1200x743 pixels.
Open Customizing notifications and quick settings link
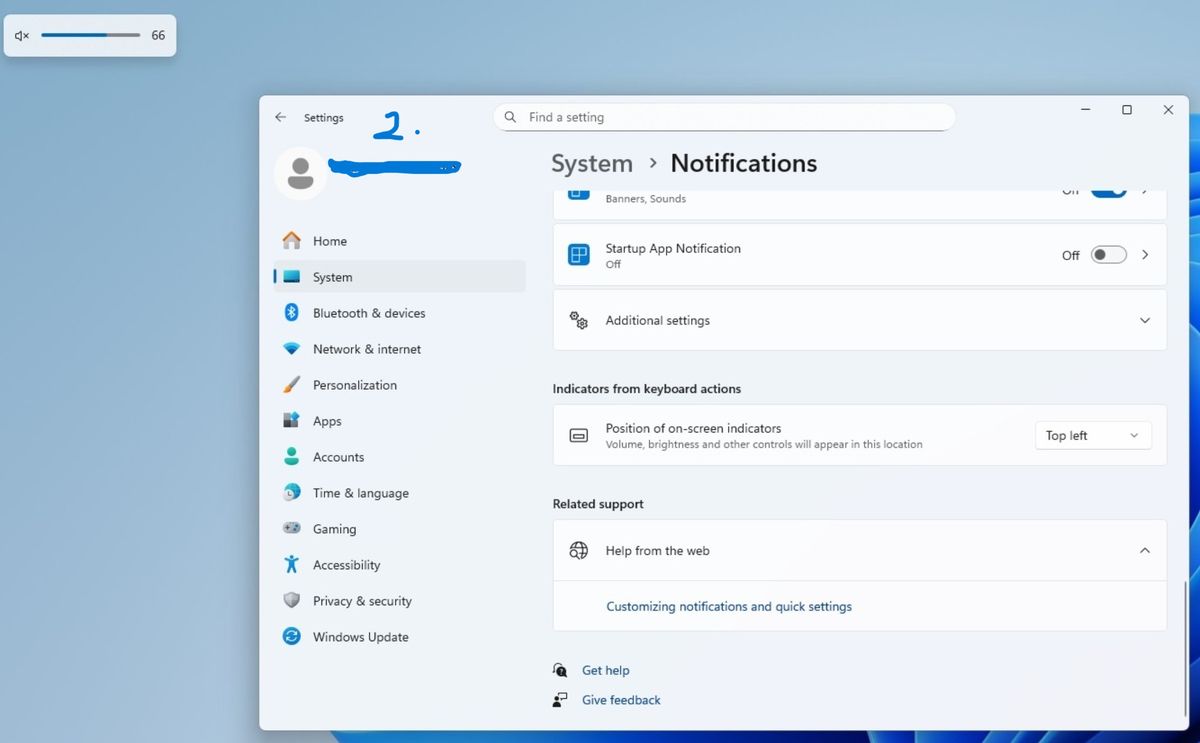(729, 607)
